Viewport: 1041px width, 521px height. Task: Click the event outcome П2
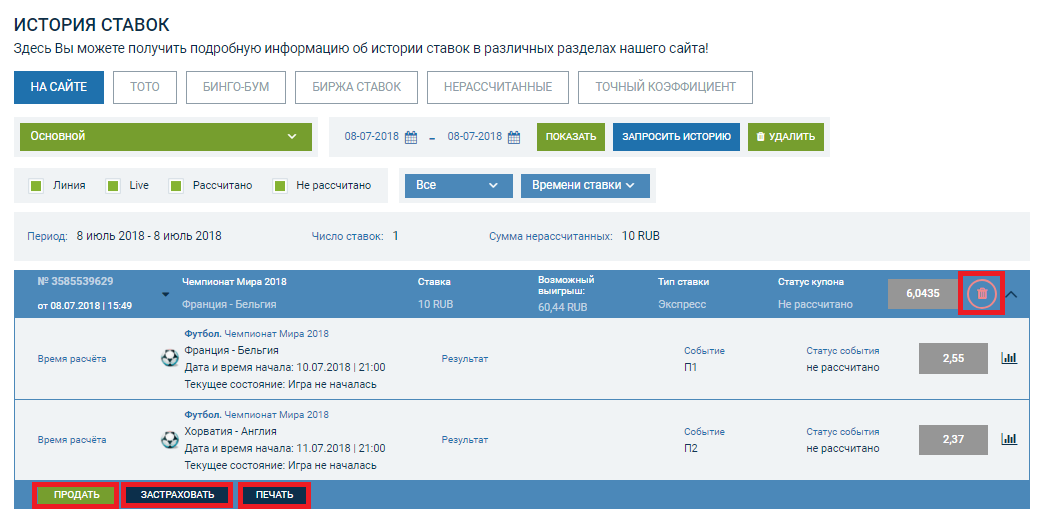tap(691, 449)
